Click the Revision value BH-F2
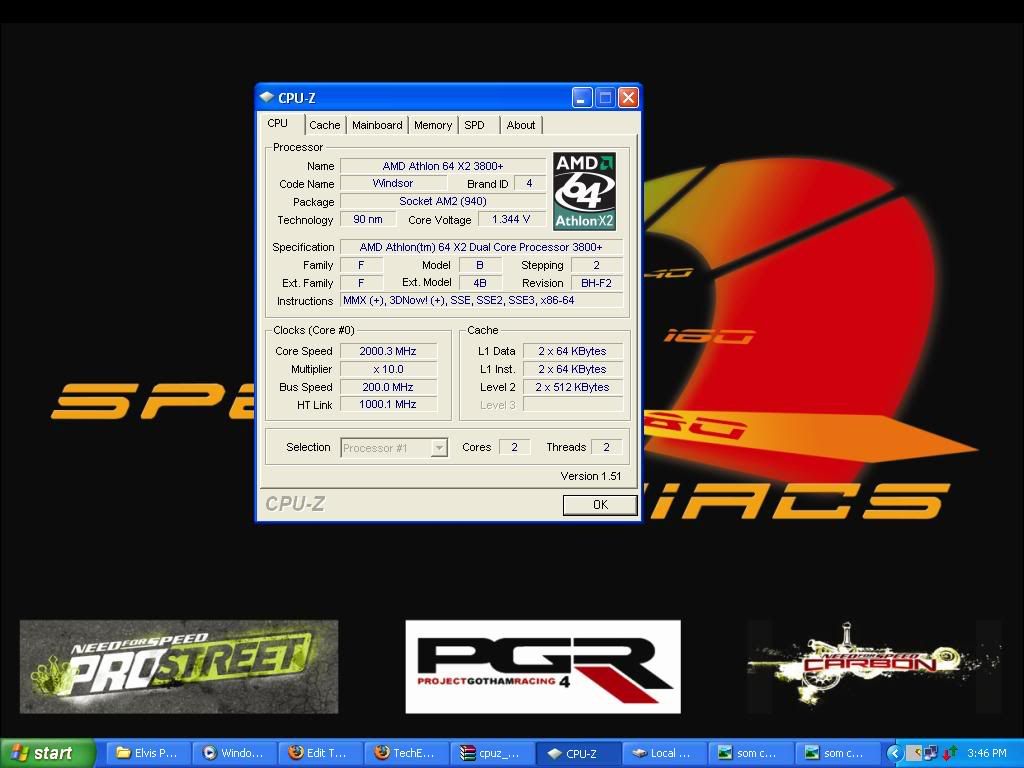 pyautogui.click(x=596, y=283)
